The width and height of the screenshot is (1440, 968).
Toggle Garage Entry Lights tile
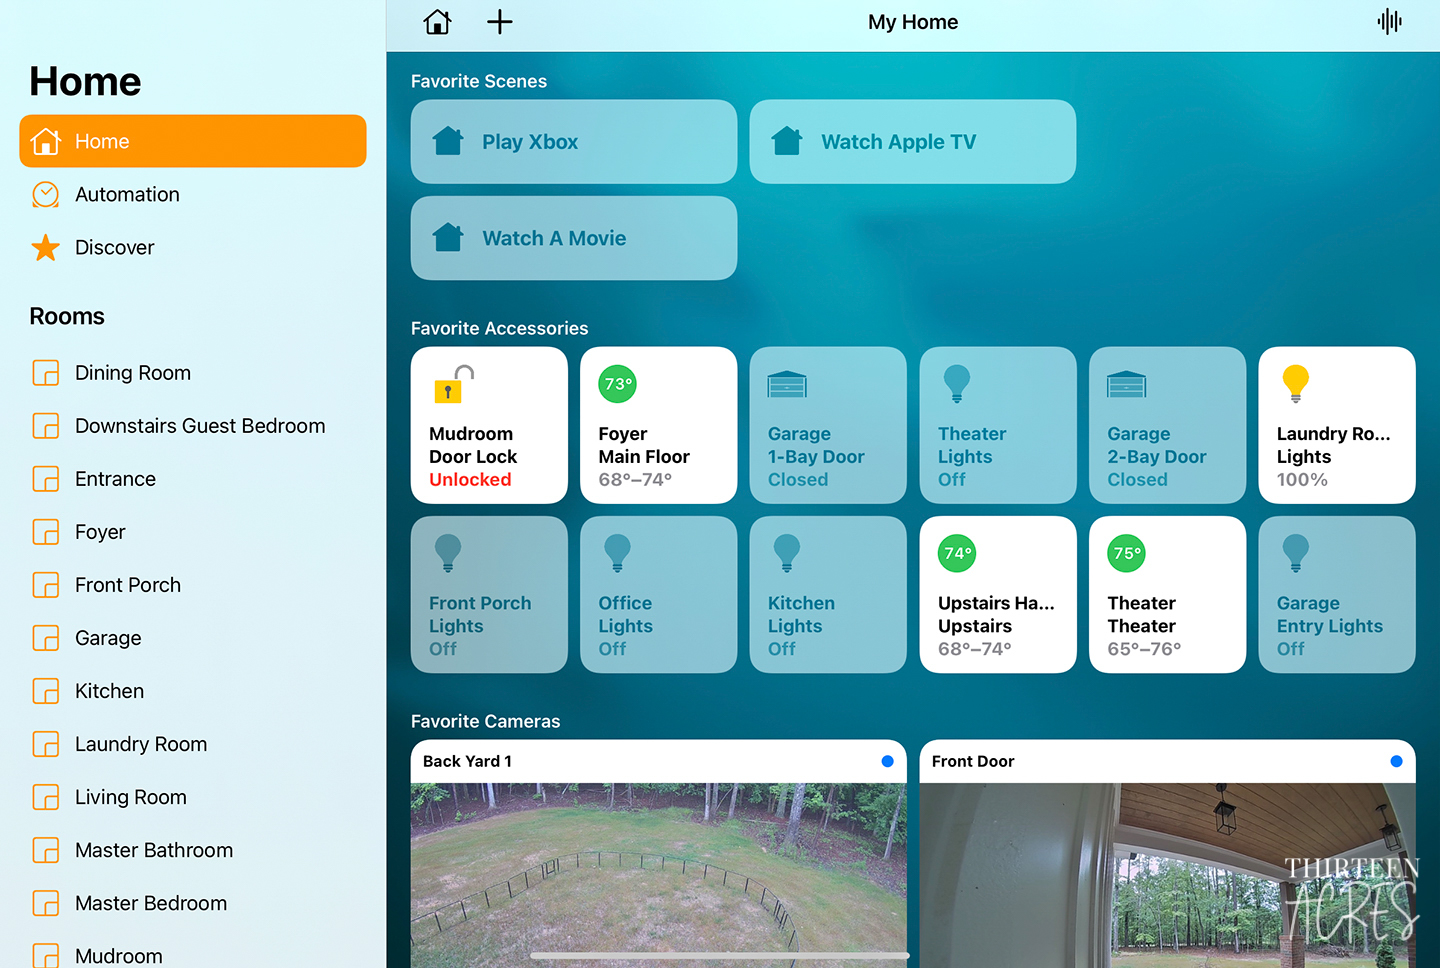[x=1337, y=594]
